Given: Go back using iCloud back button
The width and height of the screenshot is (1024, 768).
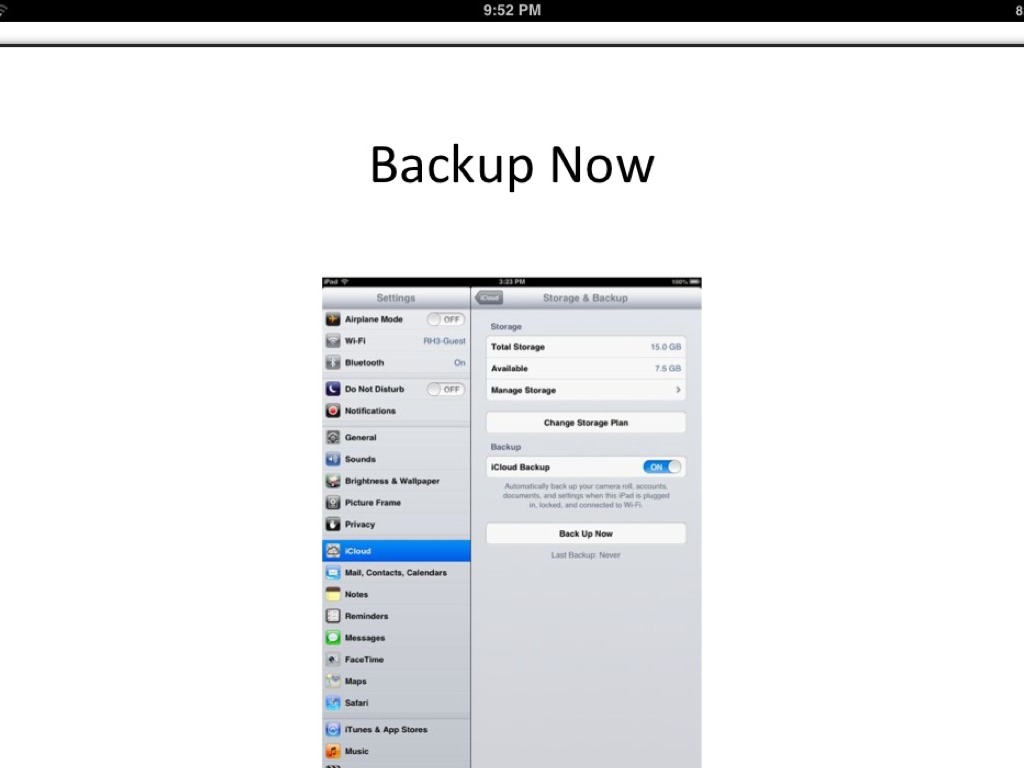Looking at the screenshot, I should pos(489,298).
